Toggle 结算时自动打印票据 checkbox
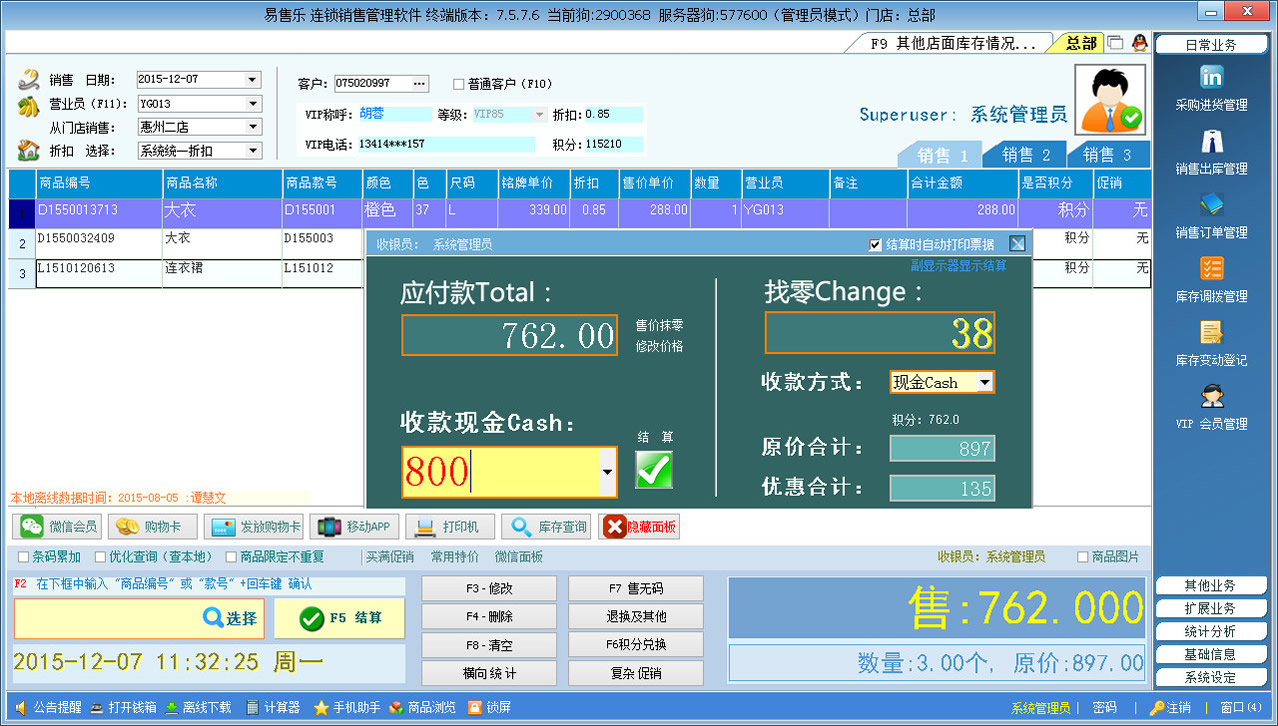1278x726 pixels. (x=876, y=244)
